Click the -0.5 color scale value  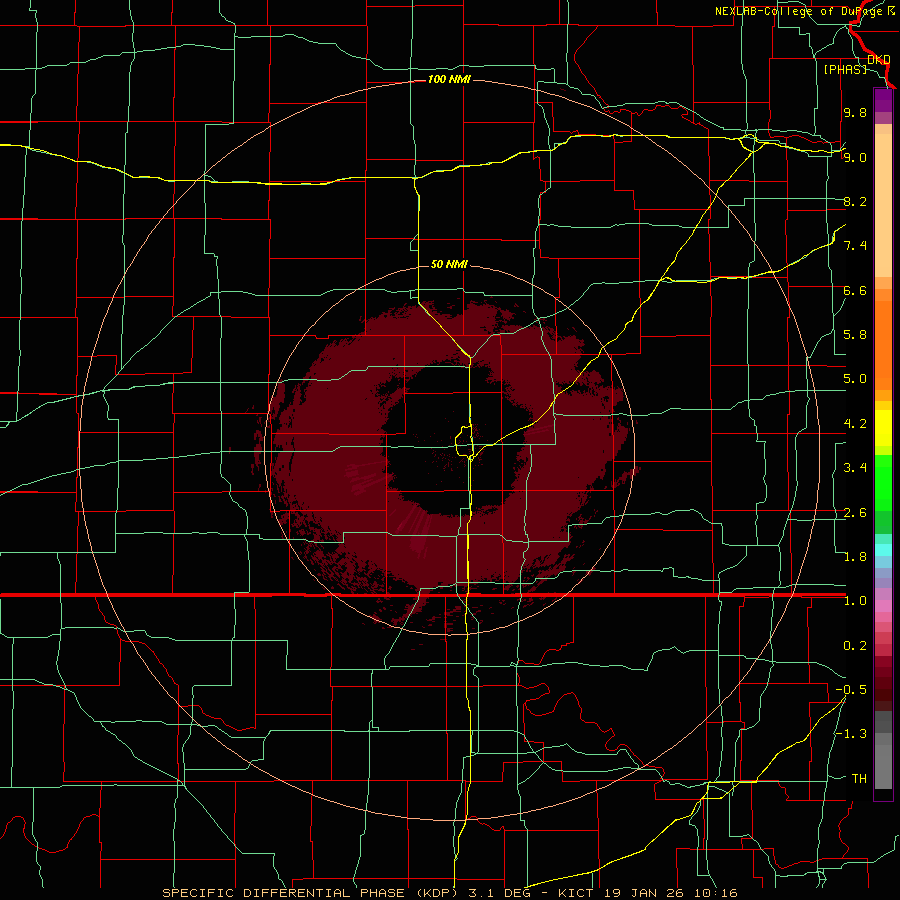coord(851,690)
